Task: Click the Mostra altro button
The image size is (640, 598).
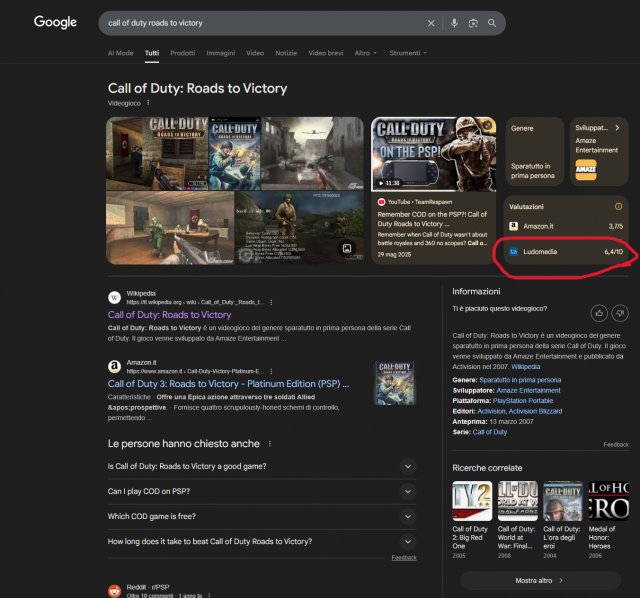Action: click(540, 580)
